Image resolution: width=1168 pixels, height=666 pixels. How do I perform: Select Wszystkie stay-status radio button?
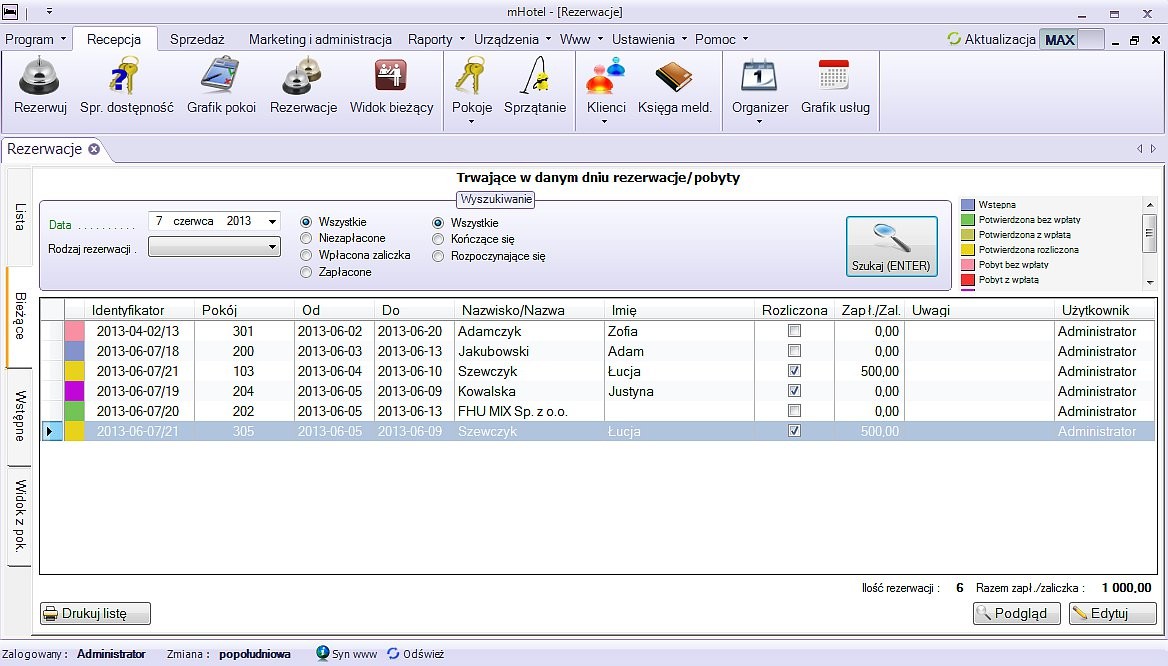point(438,223)
